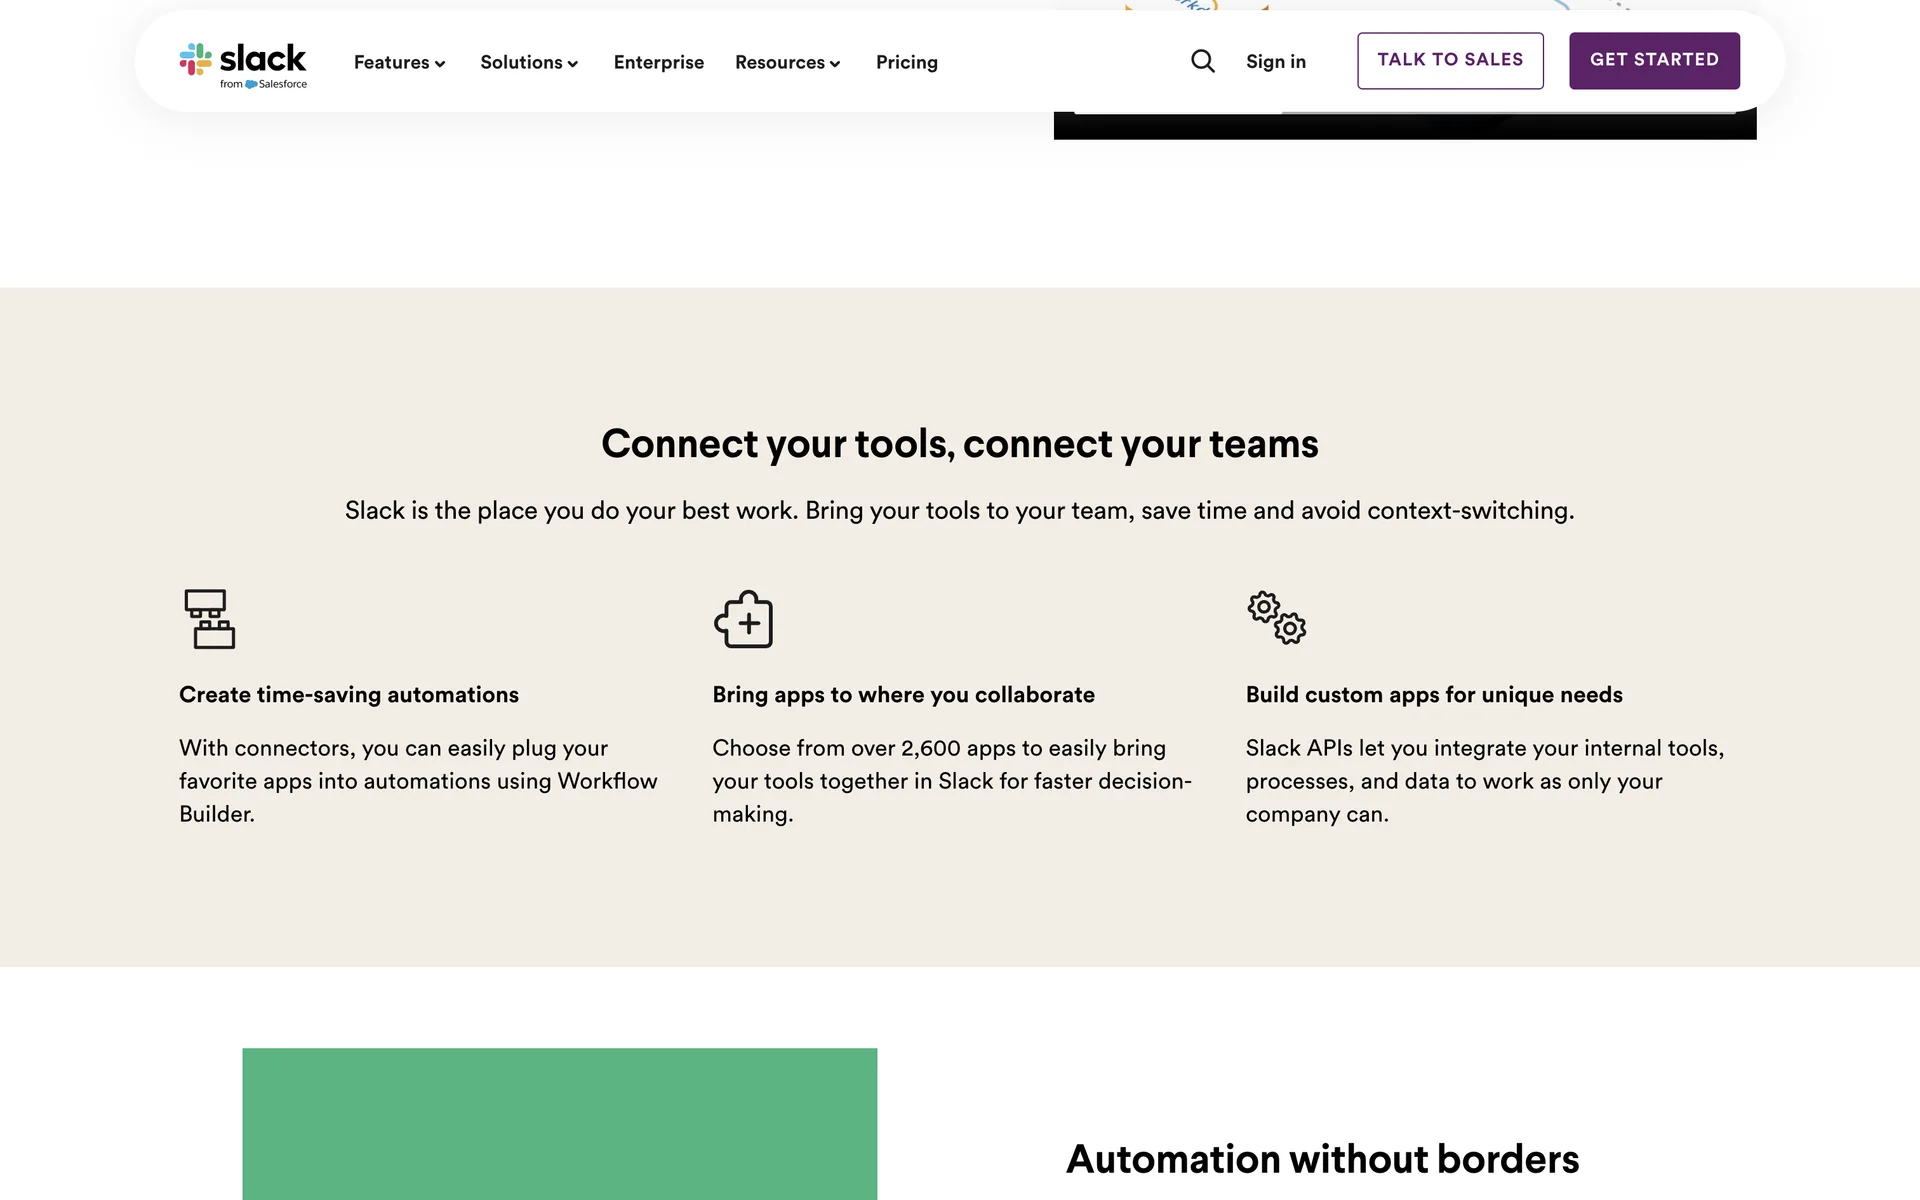Click the Slack logo in header
This screenshot has width=1920, height=1200.
(243, 59)
